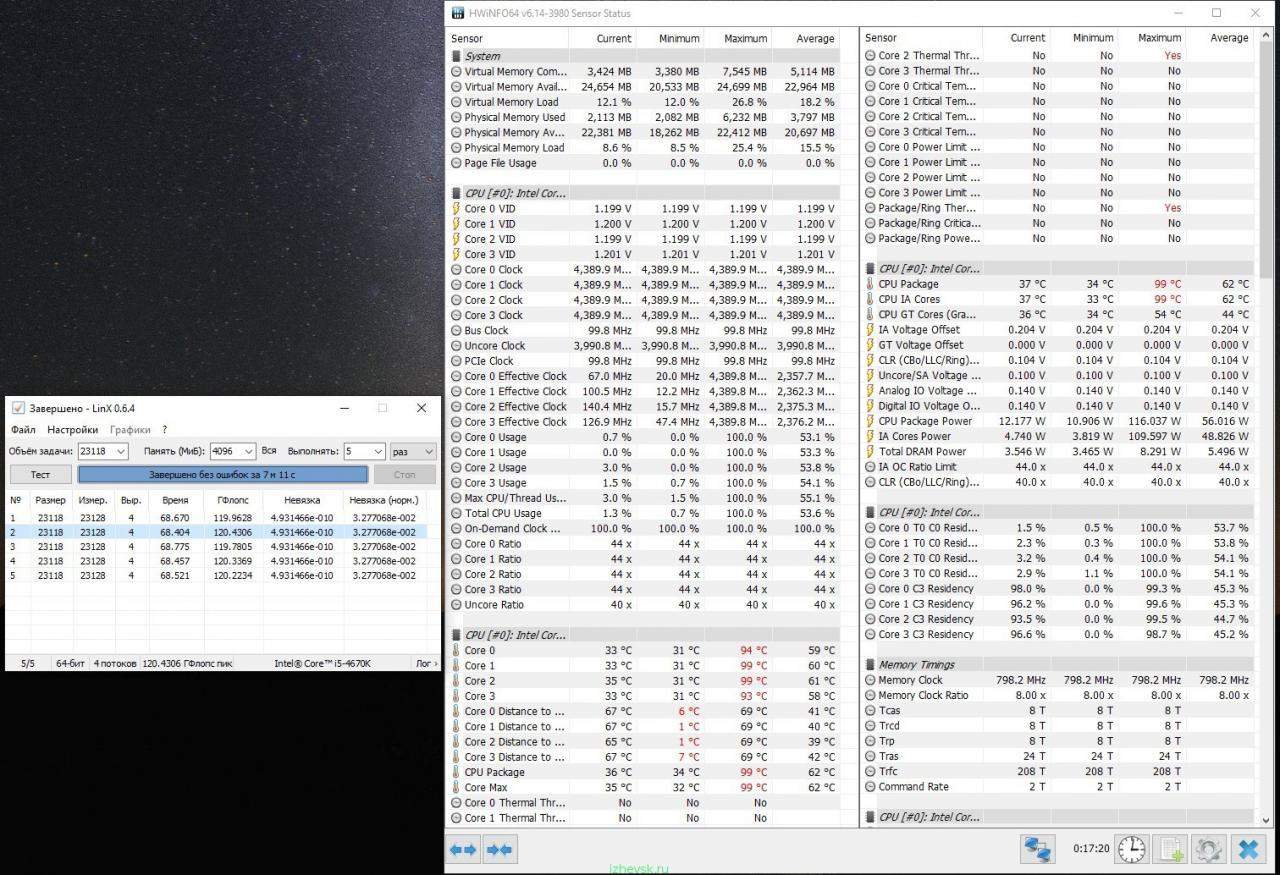Viewport: 1280px width, 875px height.
Task: Click the round icon beside Page File Usage
Action: pyautogui.click(x=457, y=163)
